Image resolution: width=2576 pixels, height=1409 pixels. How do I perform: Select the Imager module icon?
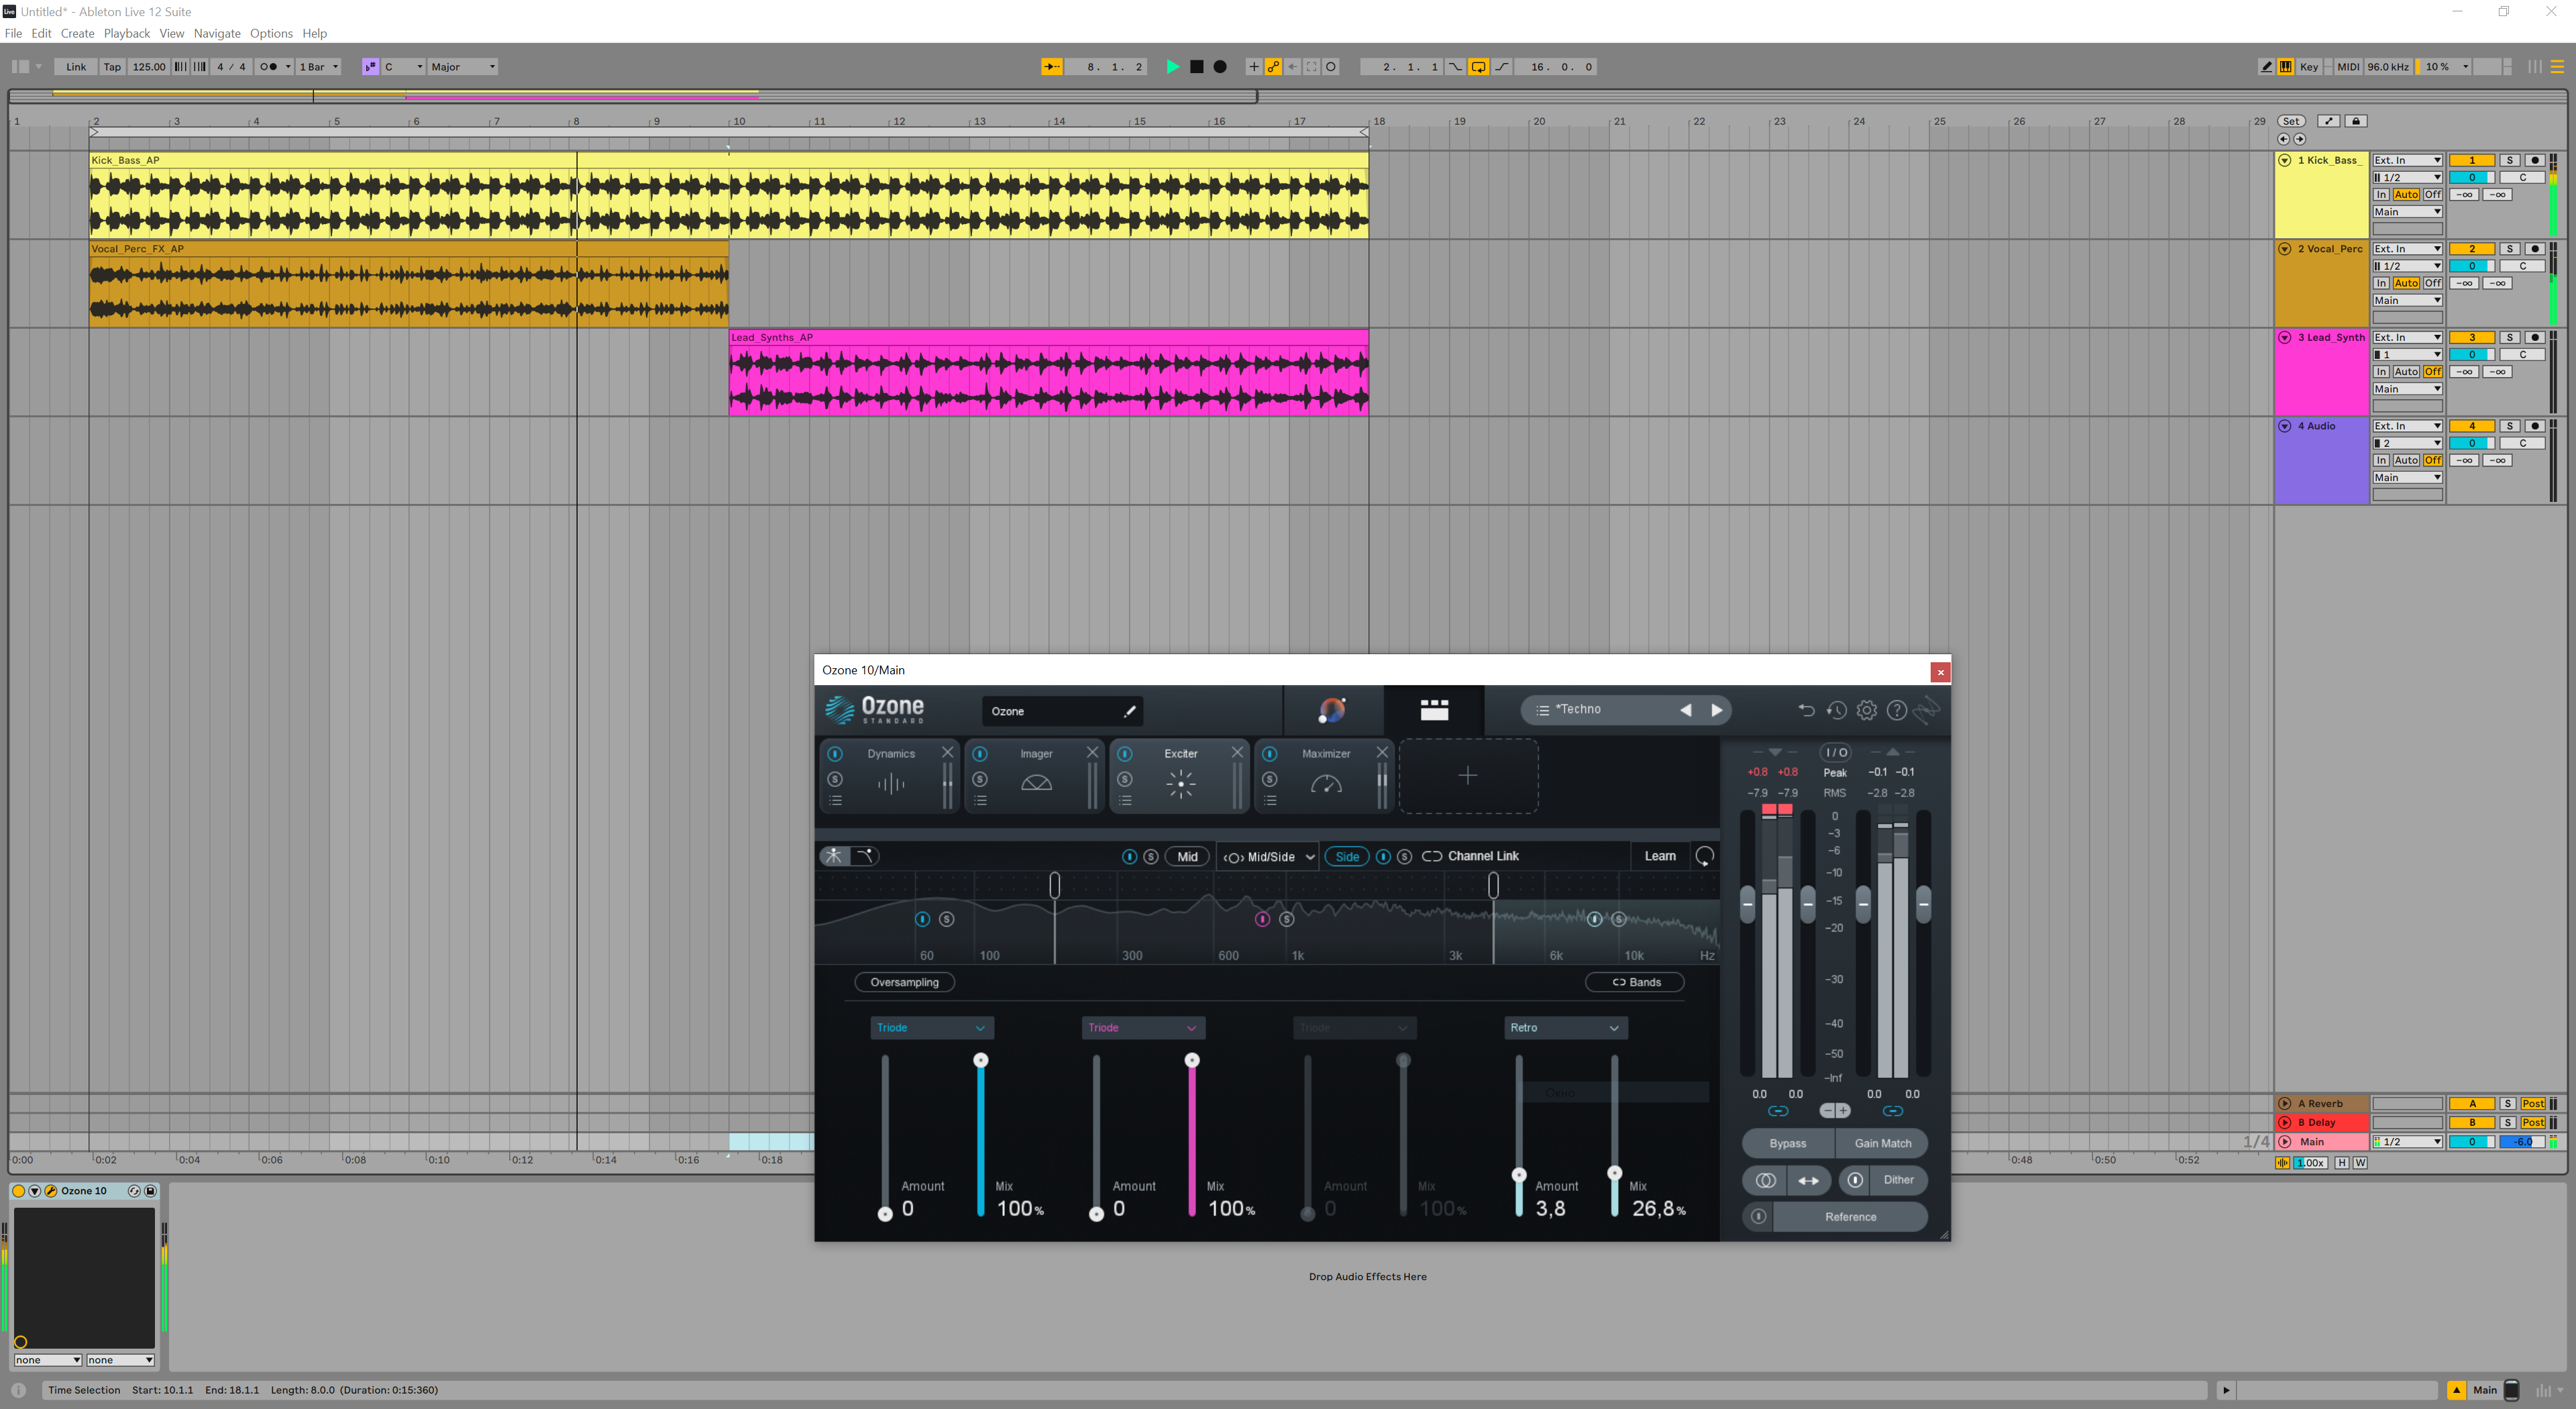(1036, 783)
